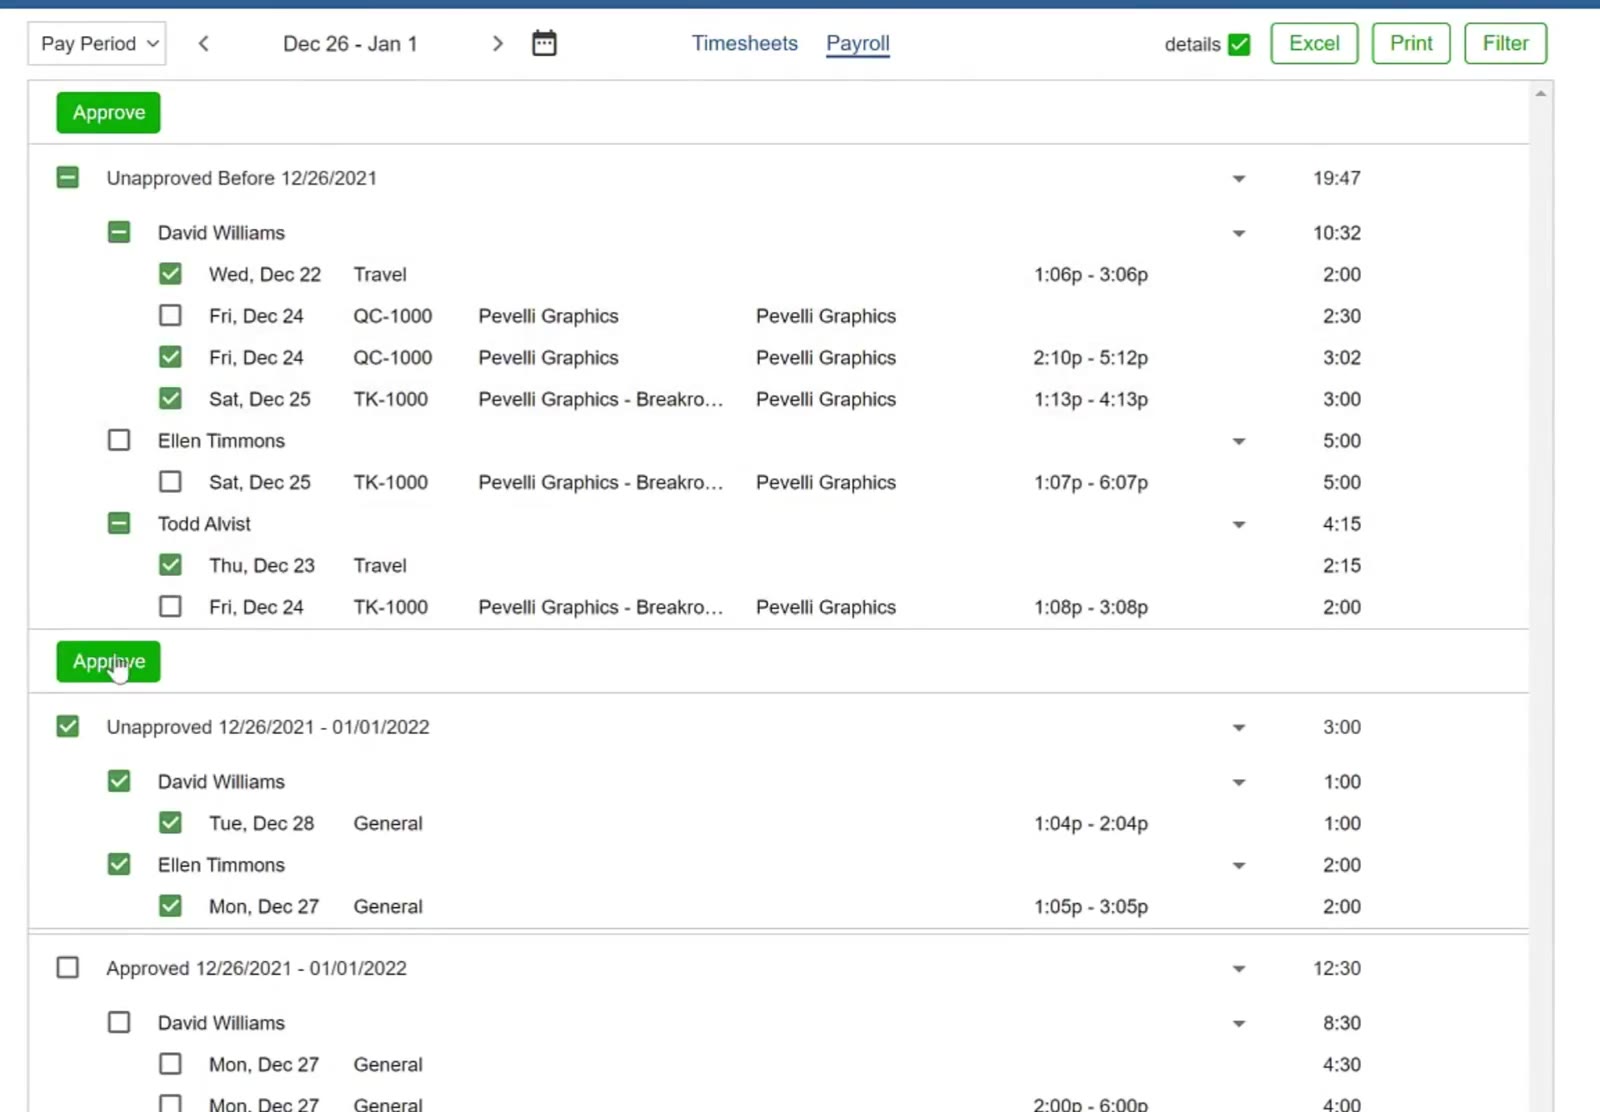The width and height of the screenshot is (1600, 1112).
Task: Open the Filter button
Action: tap(1505, 43)
